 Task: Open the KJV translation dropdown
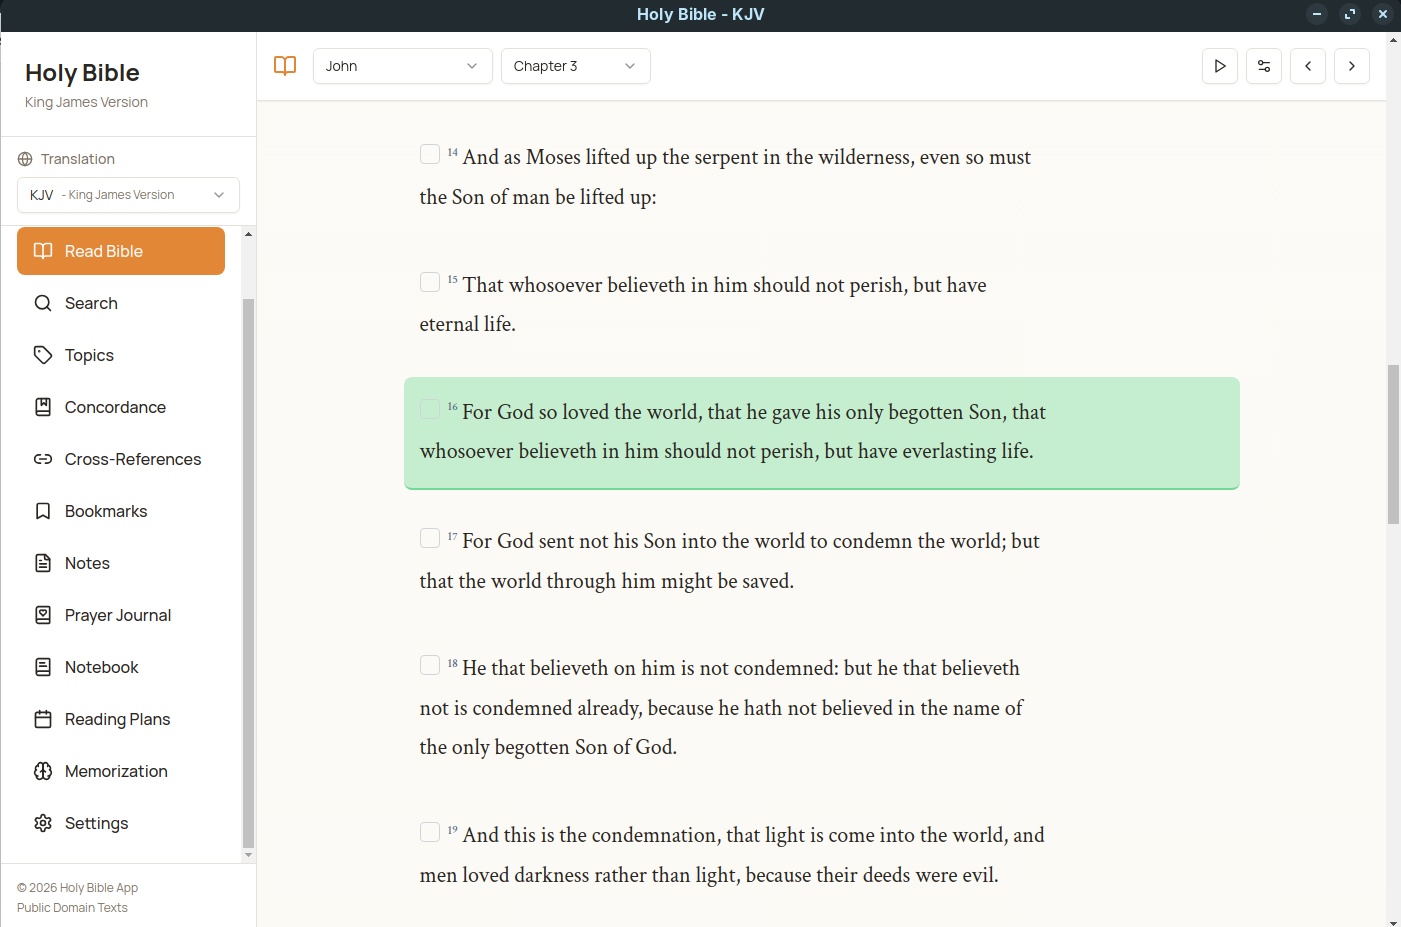(128, 195)
